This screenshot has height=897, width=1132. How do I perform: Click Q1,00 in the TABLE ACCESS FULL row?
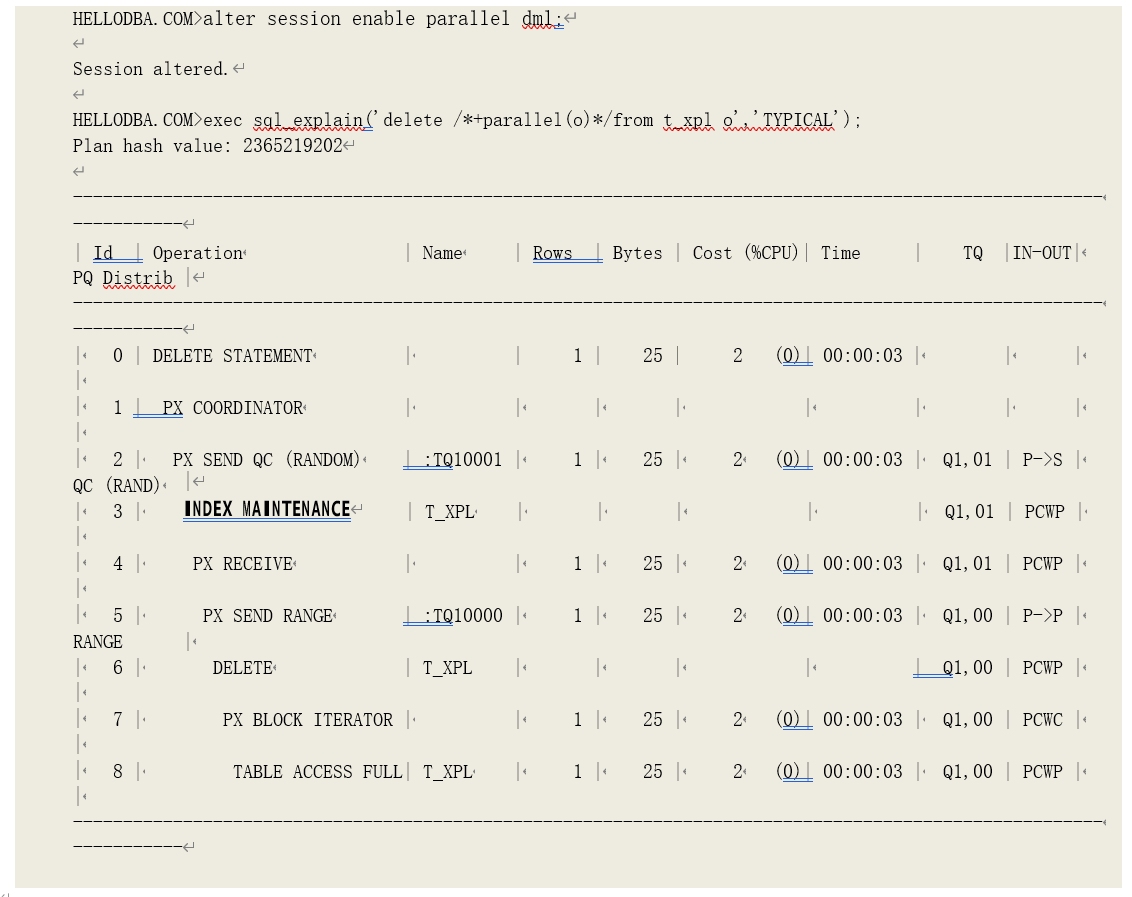[967, 772]
